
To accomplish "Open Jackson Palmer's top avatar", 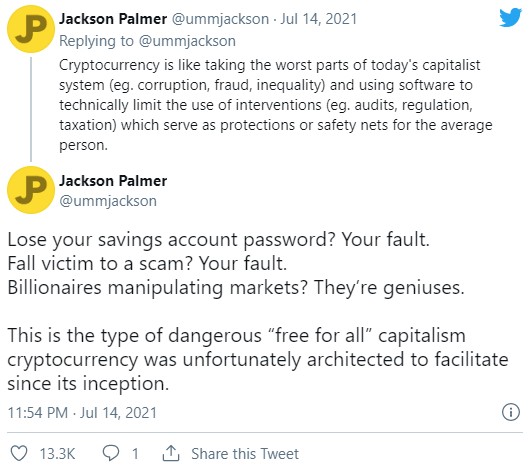I will pyautogui.click(x=31, y=29).
